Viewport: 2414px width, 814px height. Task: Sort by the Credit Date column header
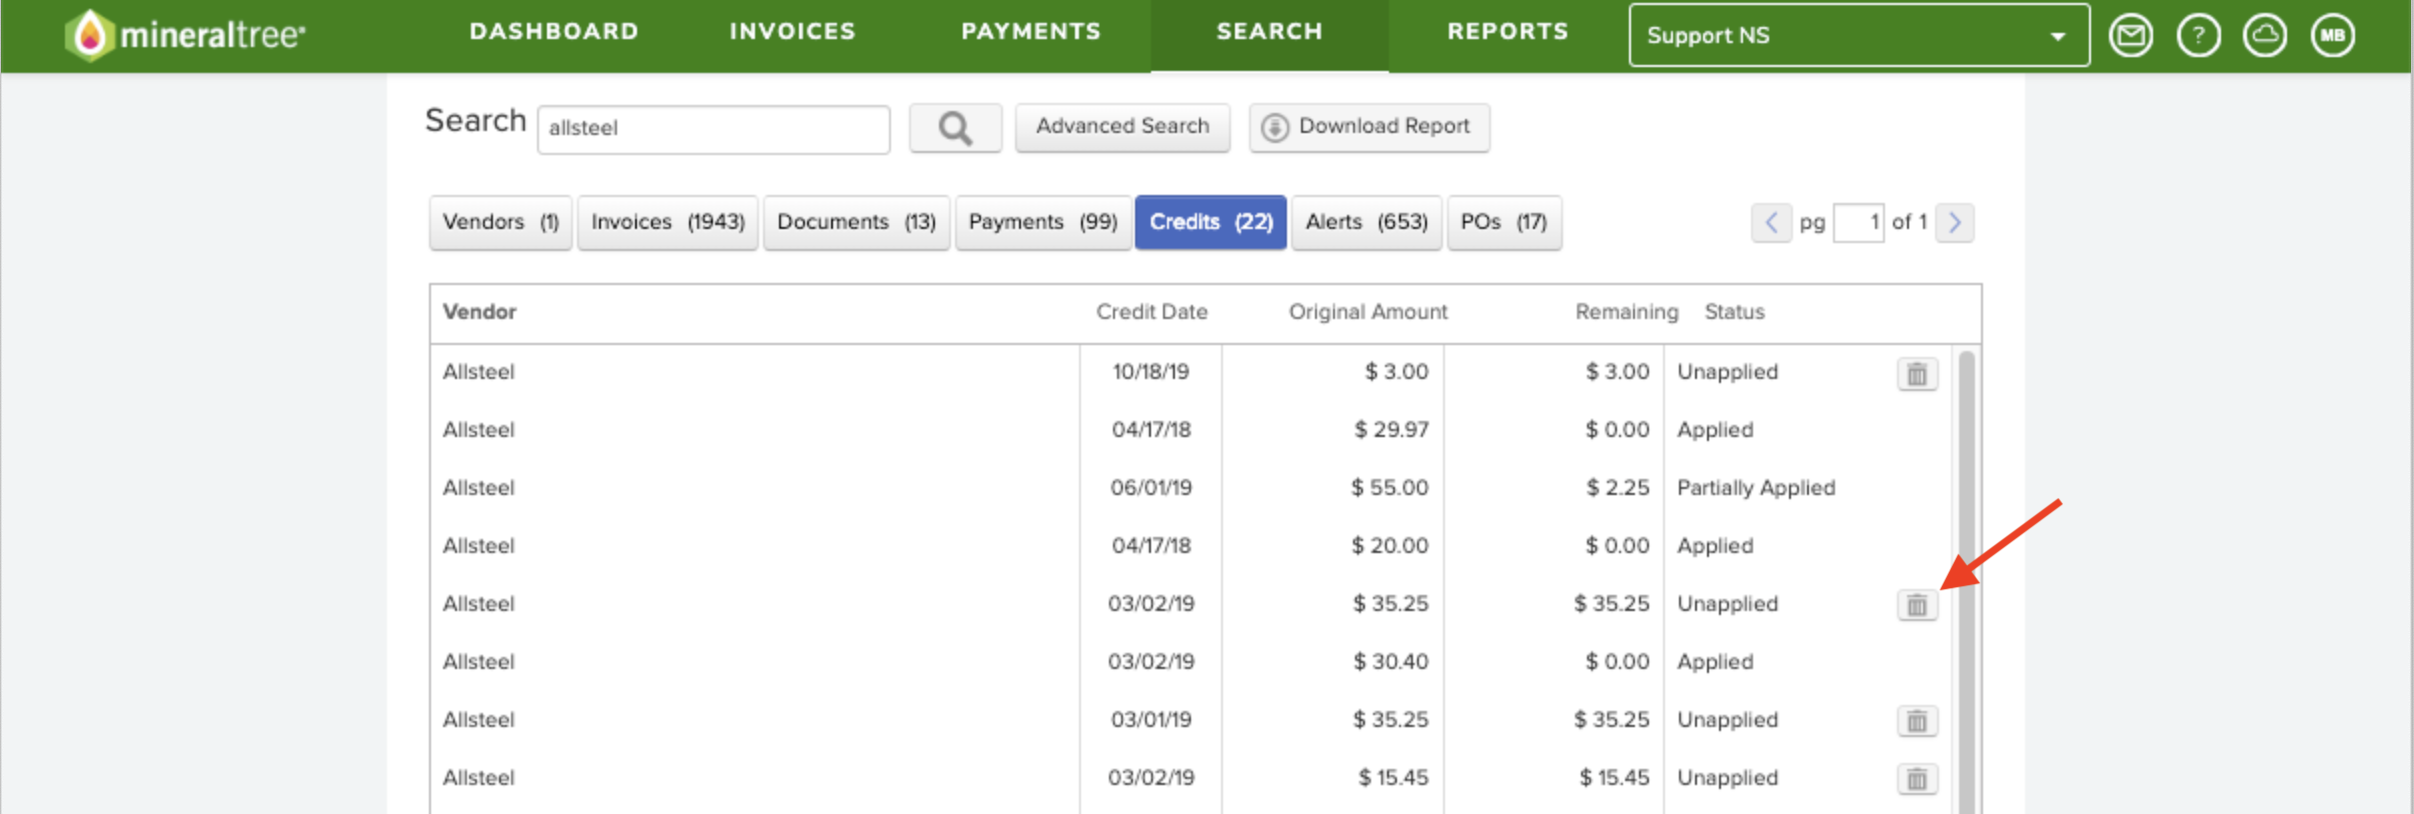(x=1152, y=312)
